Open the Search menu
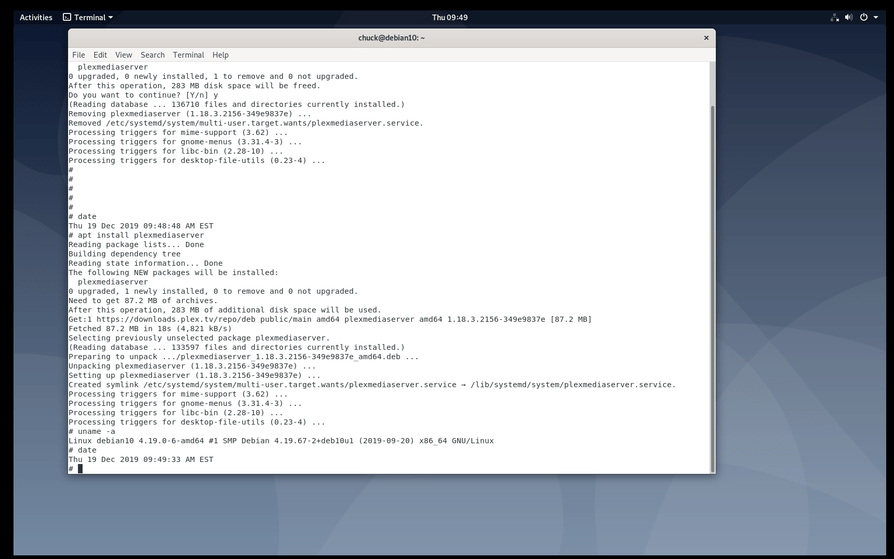 (153, 55)
